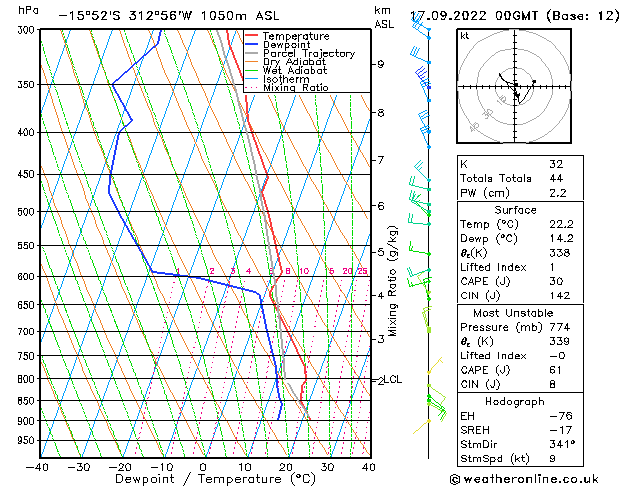Click the red Temperature legend line swatch
Screen dimensions: 629x486
click(x=252, y=36)
